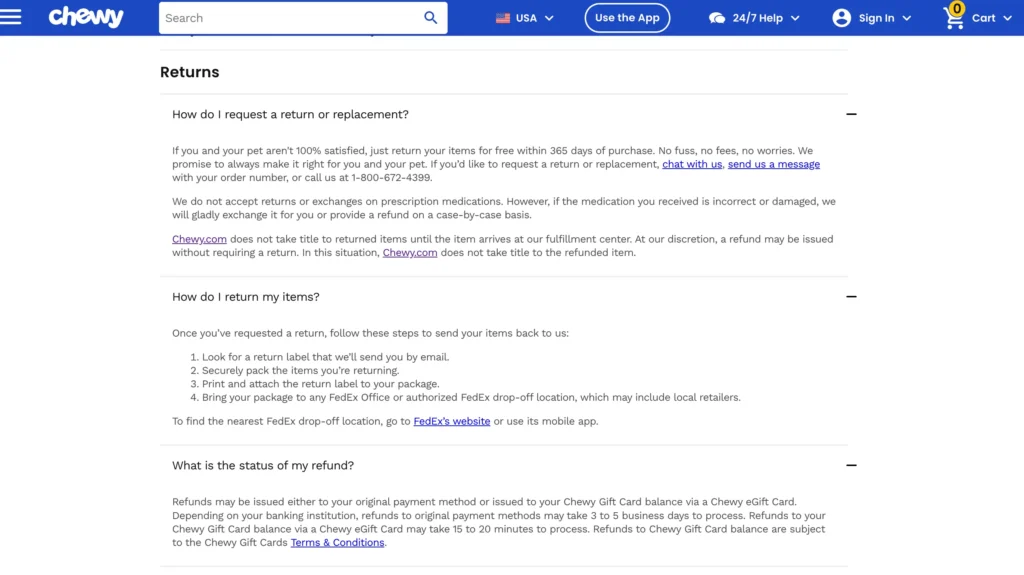Open the Terms & Conditions link
Screen dimensions: 1024x575
[337, 543]
